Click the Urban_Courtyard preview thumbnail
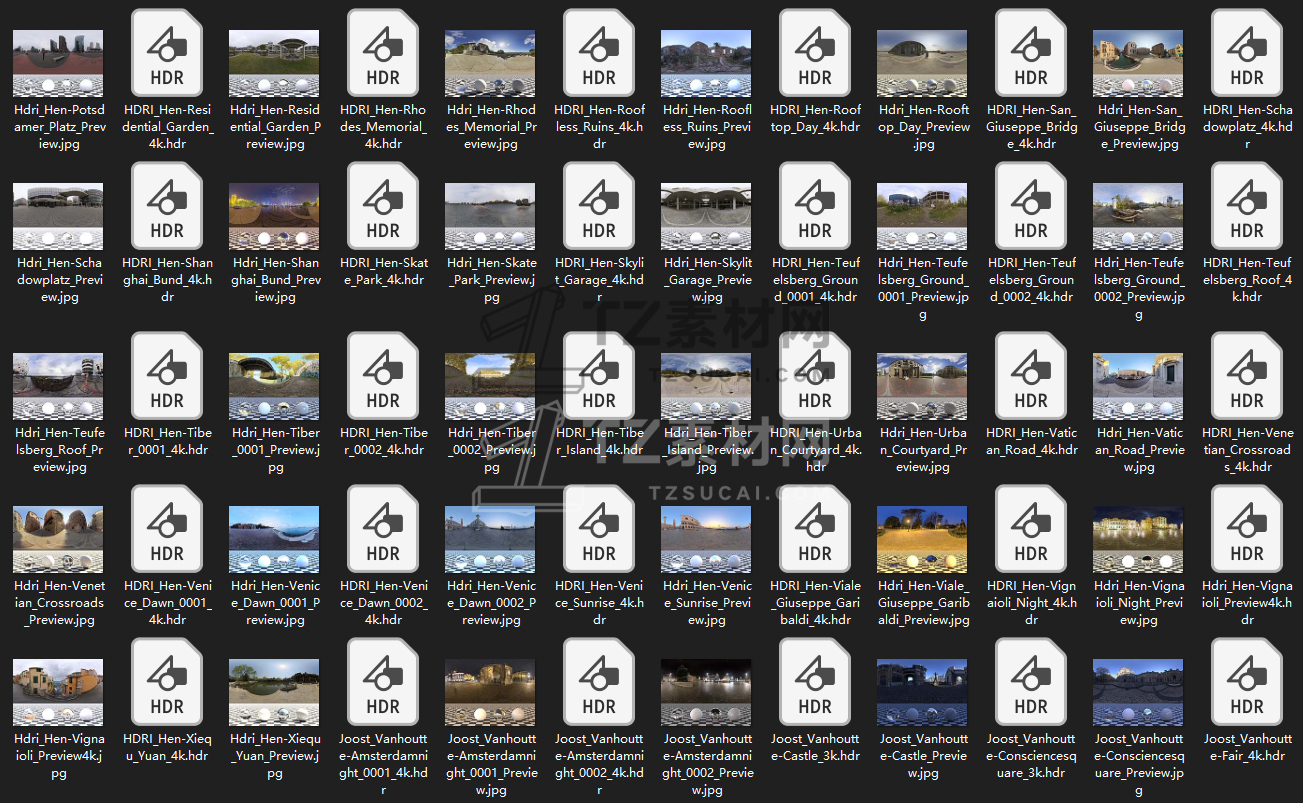Image resolution: width=1303 pixels, height=803 pixels. click(922, 386)
